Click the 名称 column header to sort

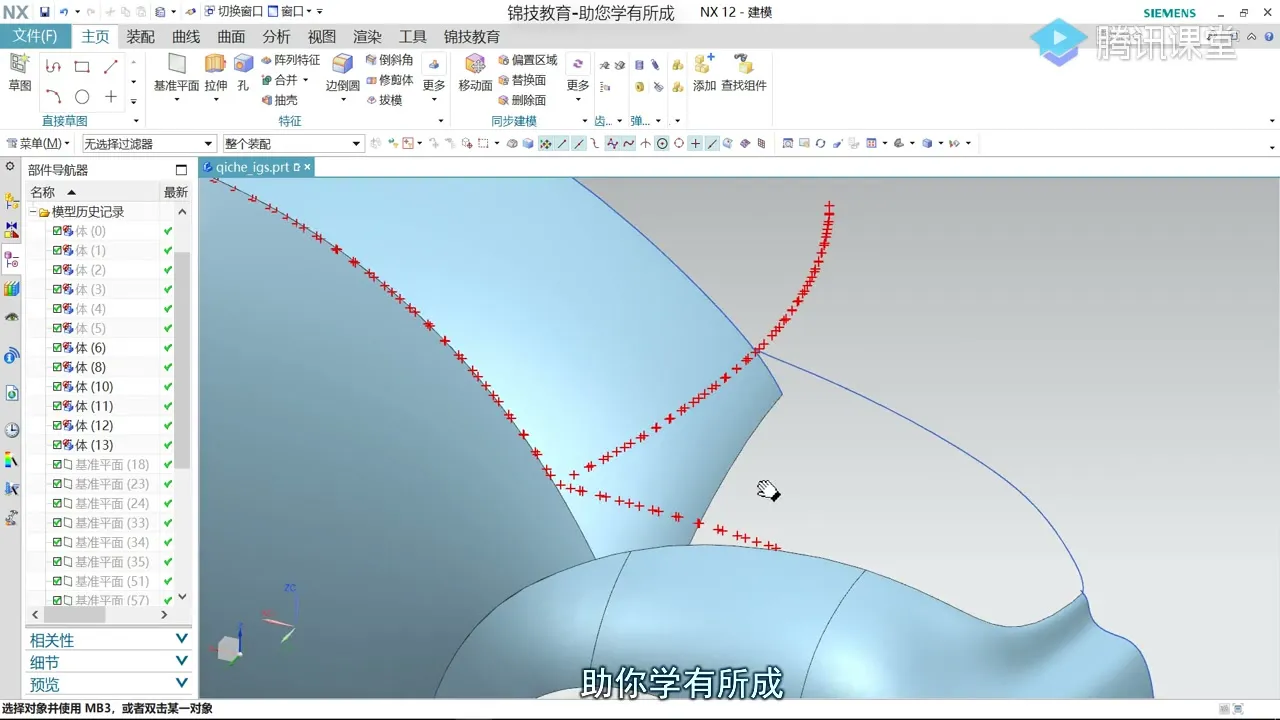(x=43, y=192)
